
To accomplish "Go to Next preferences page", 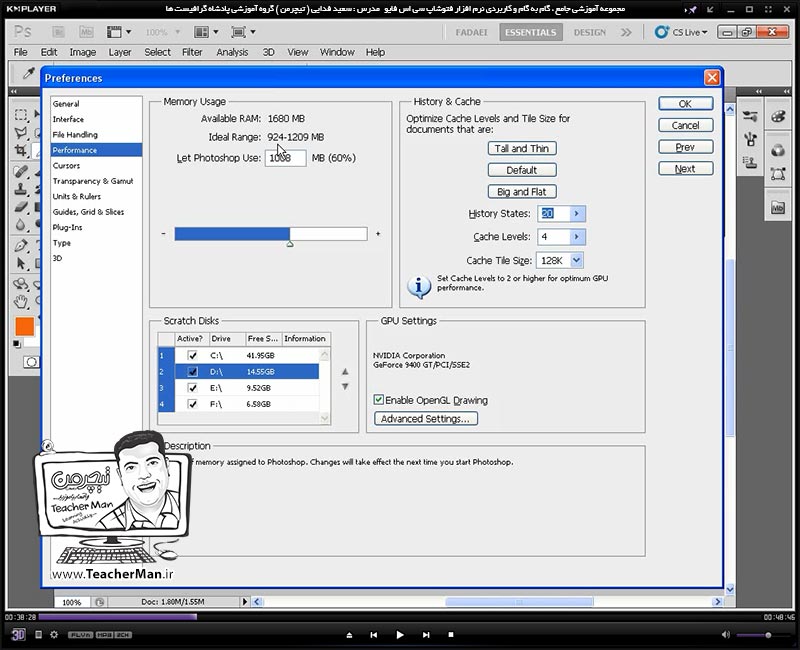I will 685,168.
